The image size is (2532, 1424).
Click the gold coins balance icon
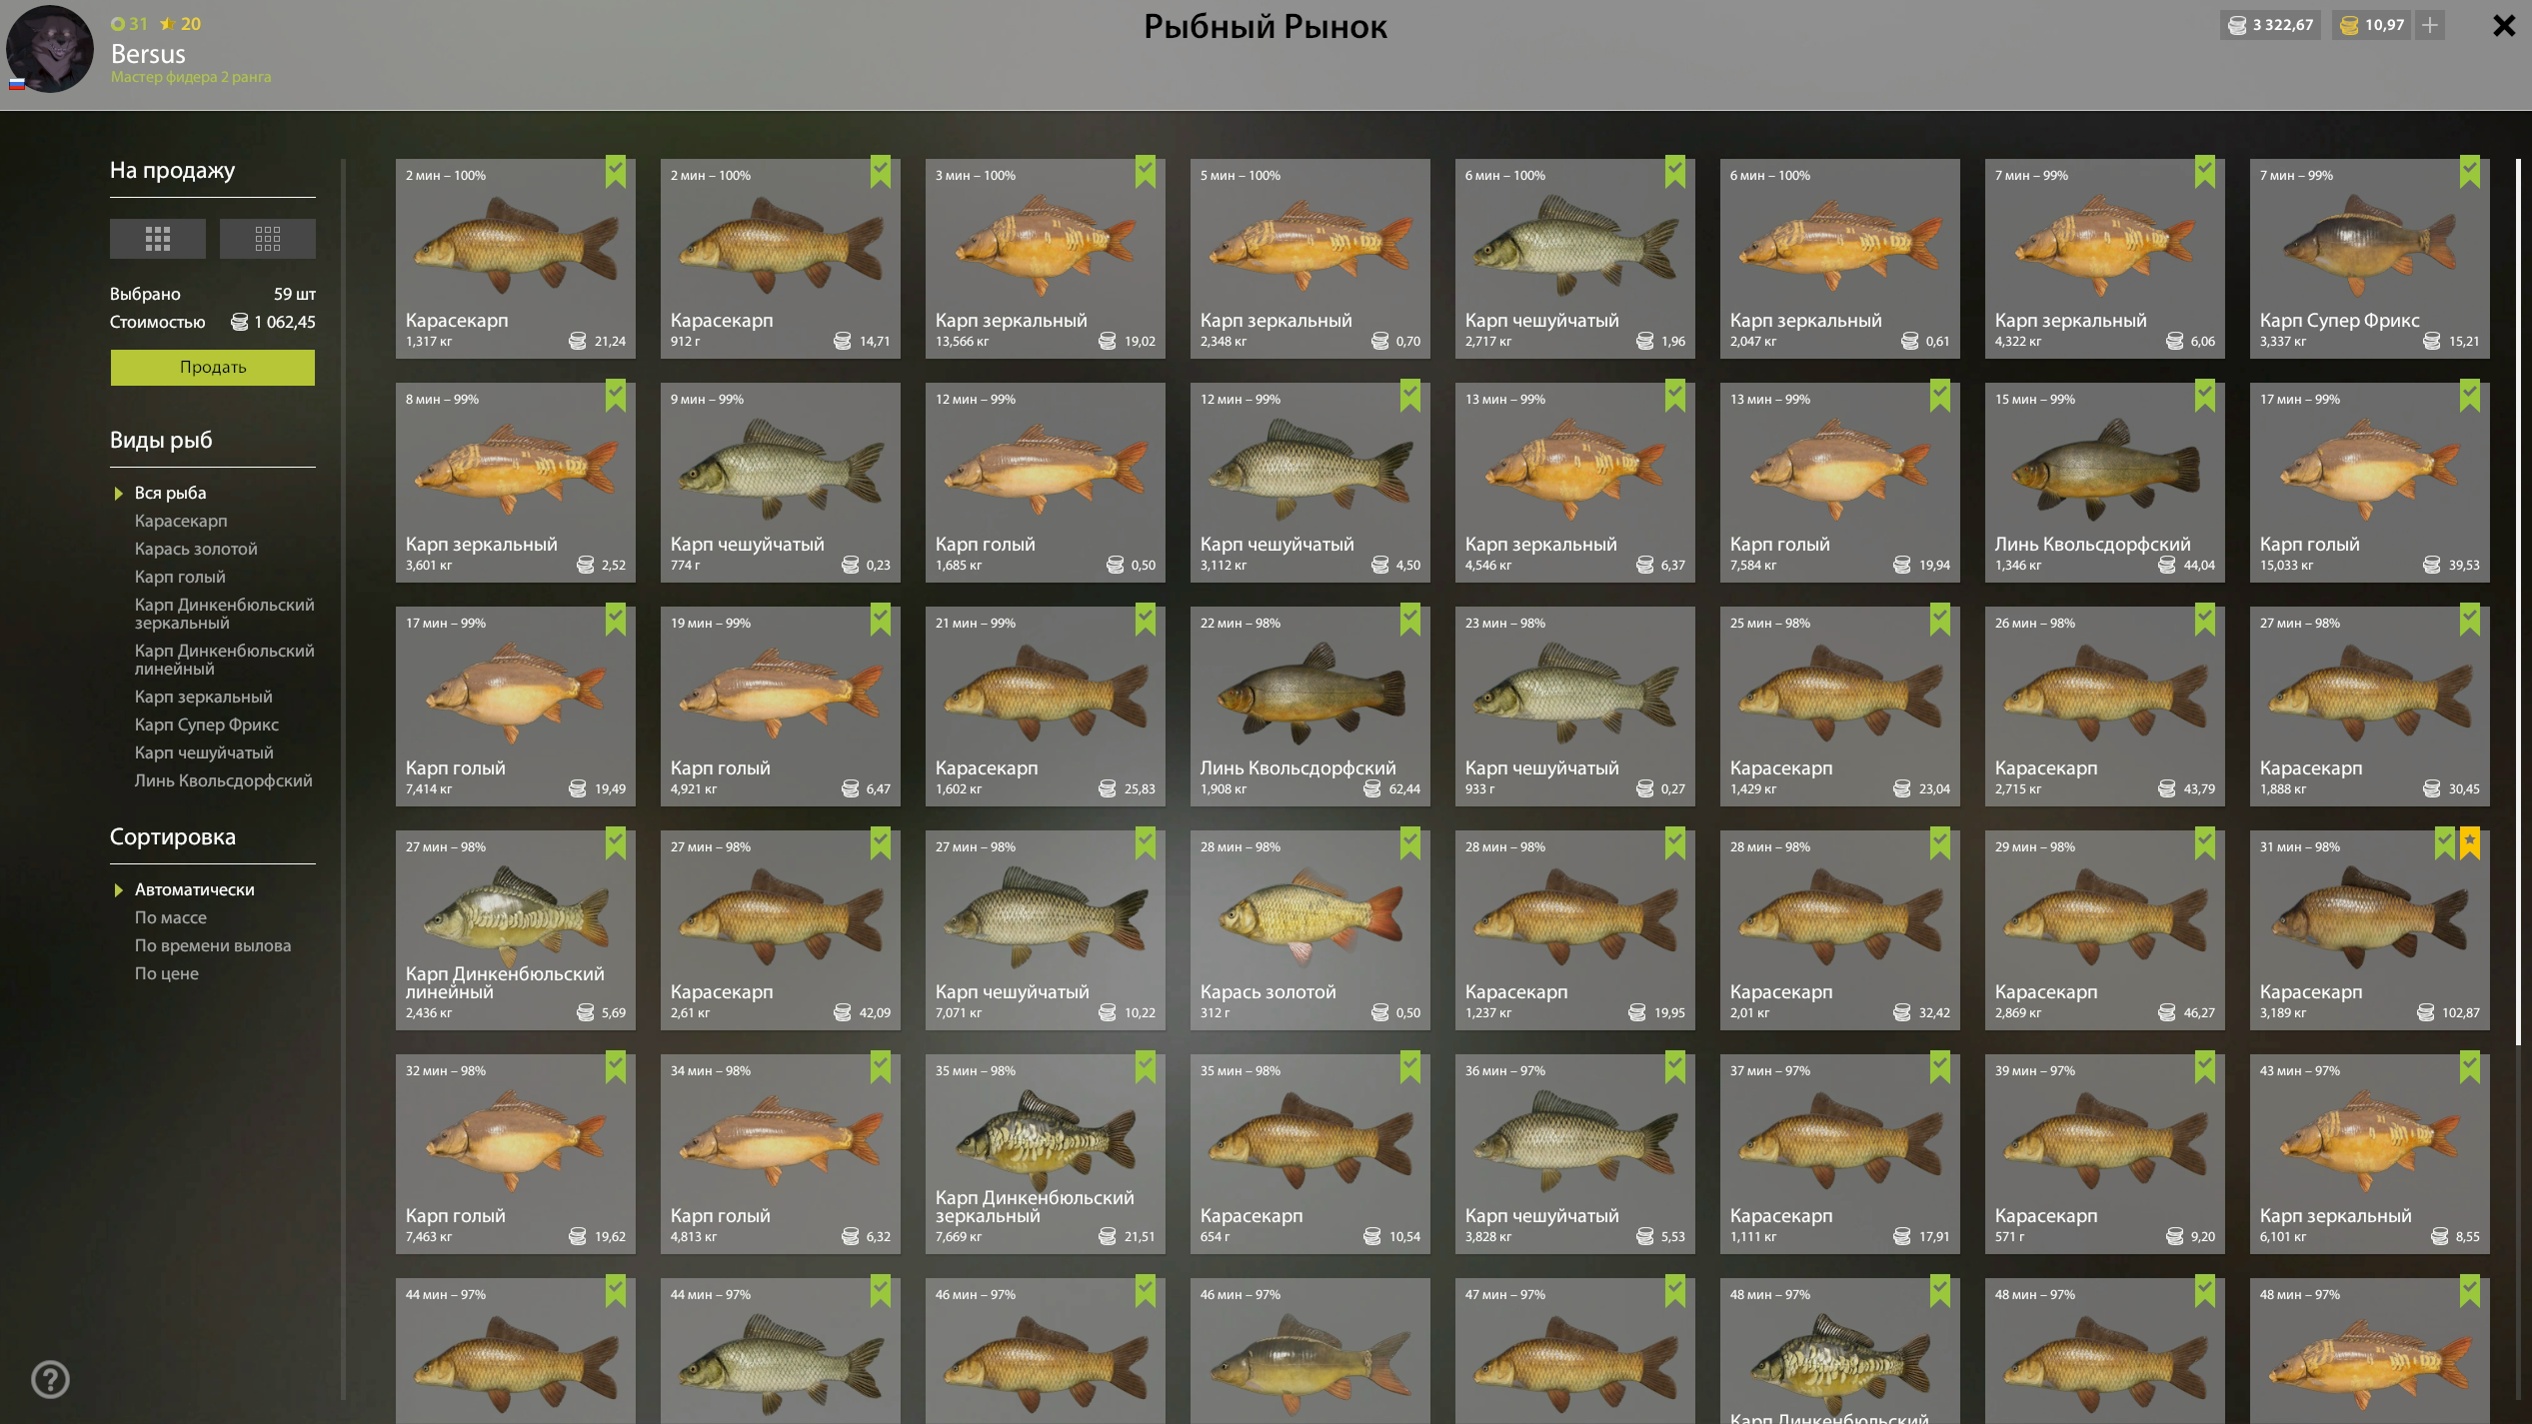point(2348,25)
